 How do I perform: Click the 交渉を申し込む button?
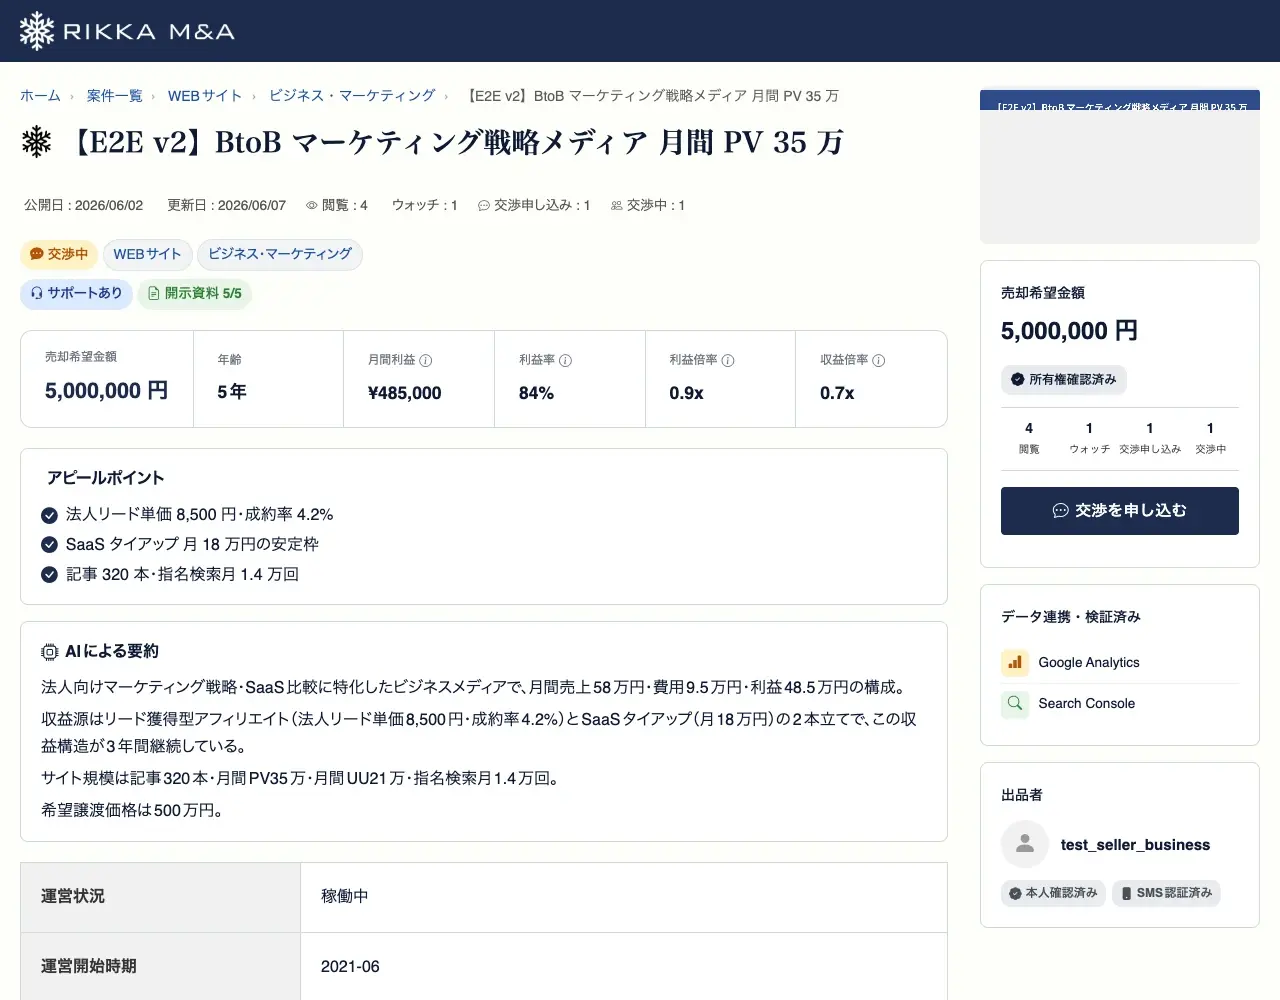(x=1120, y=511)
